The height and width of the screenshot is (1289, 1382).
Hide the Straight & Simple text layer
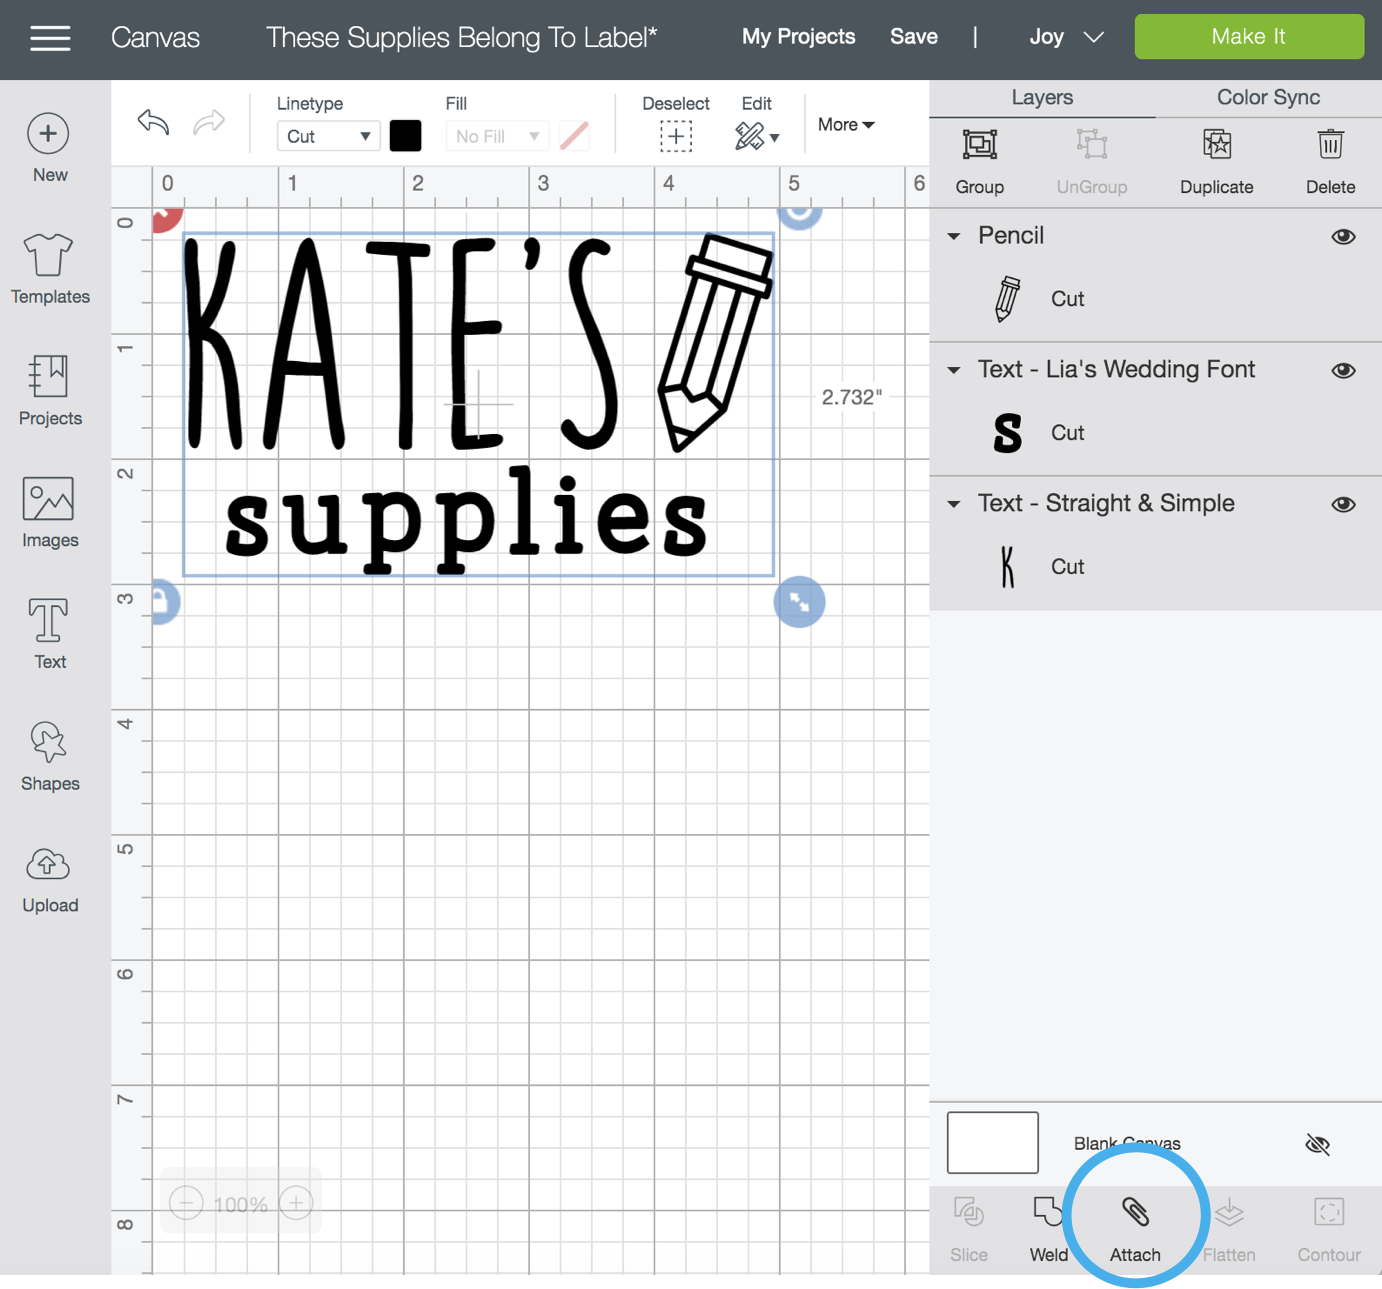click(x=1343, y=505)
